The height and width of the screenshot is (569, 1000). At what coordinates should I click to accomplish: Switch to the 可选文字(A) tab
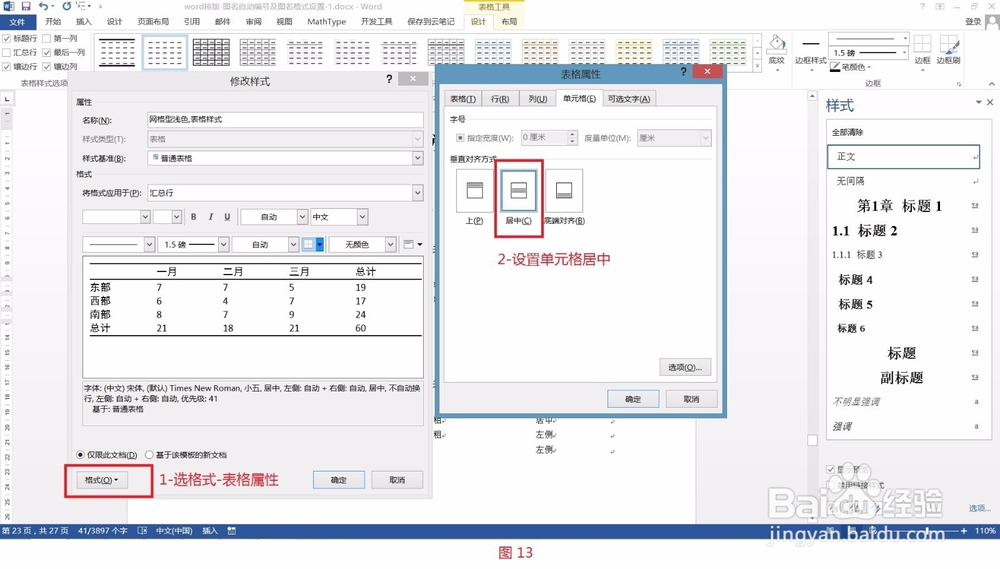pos(629,99)
